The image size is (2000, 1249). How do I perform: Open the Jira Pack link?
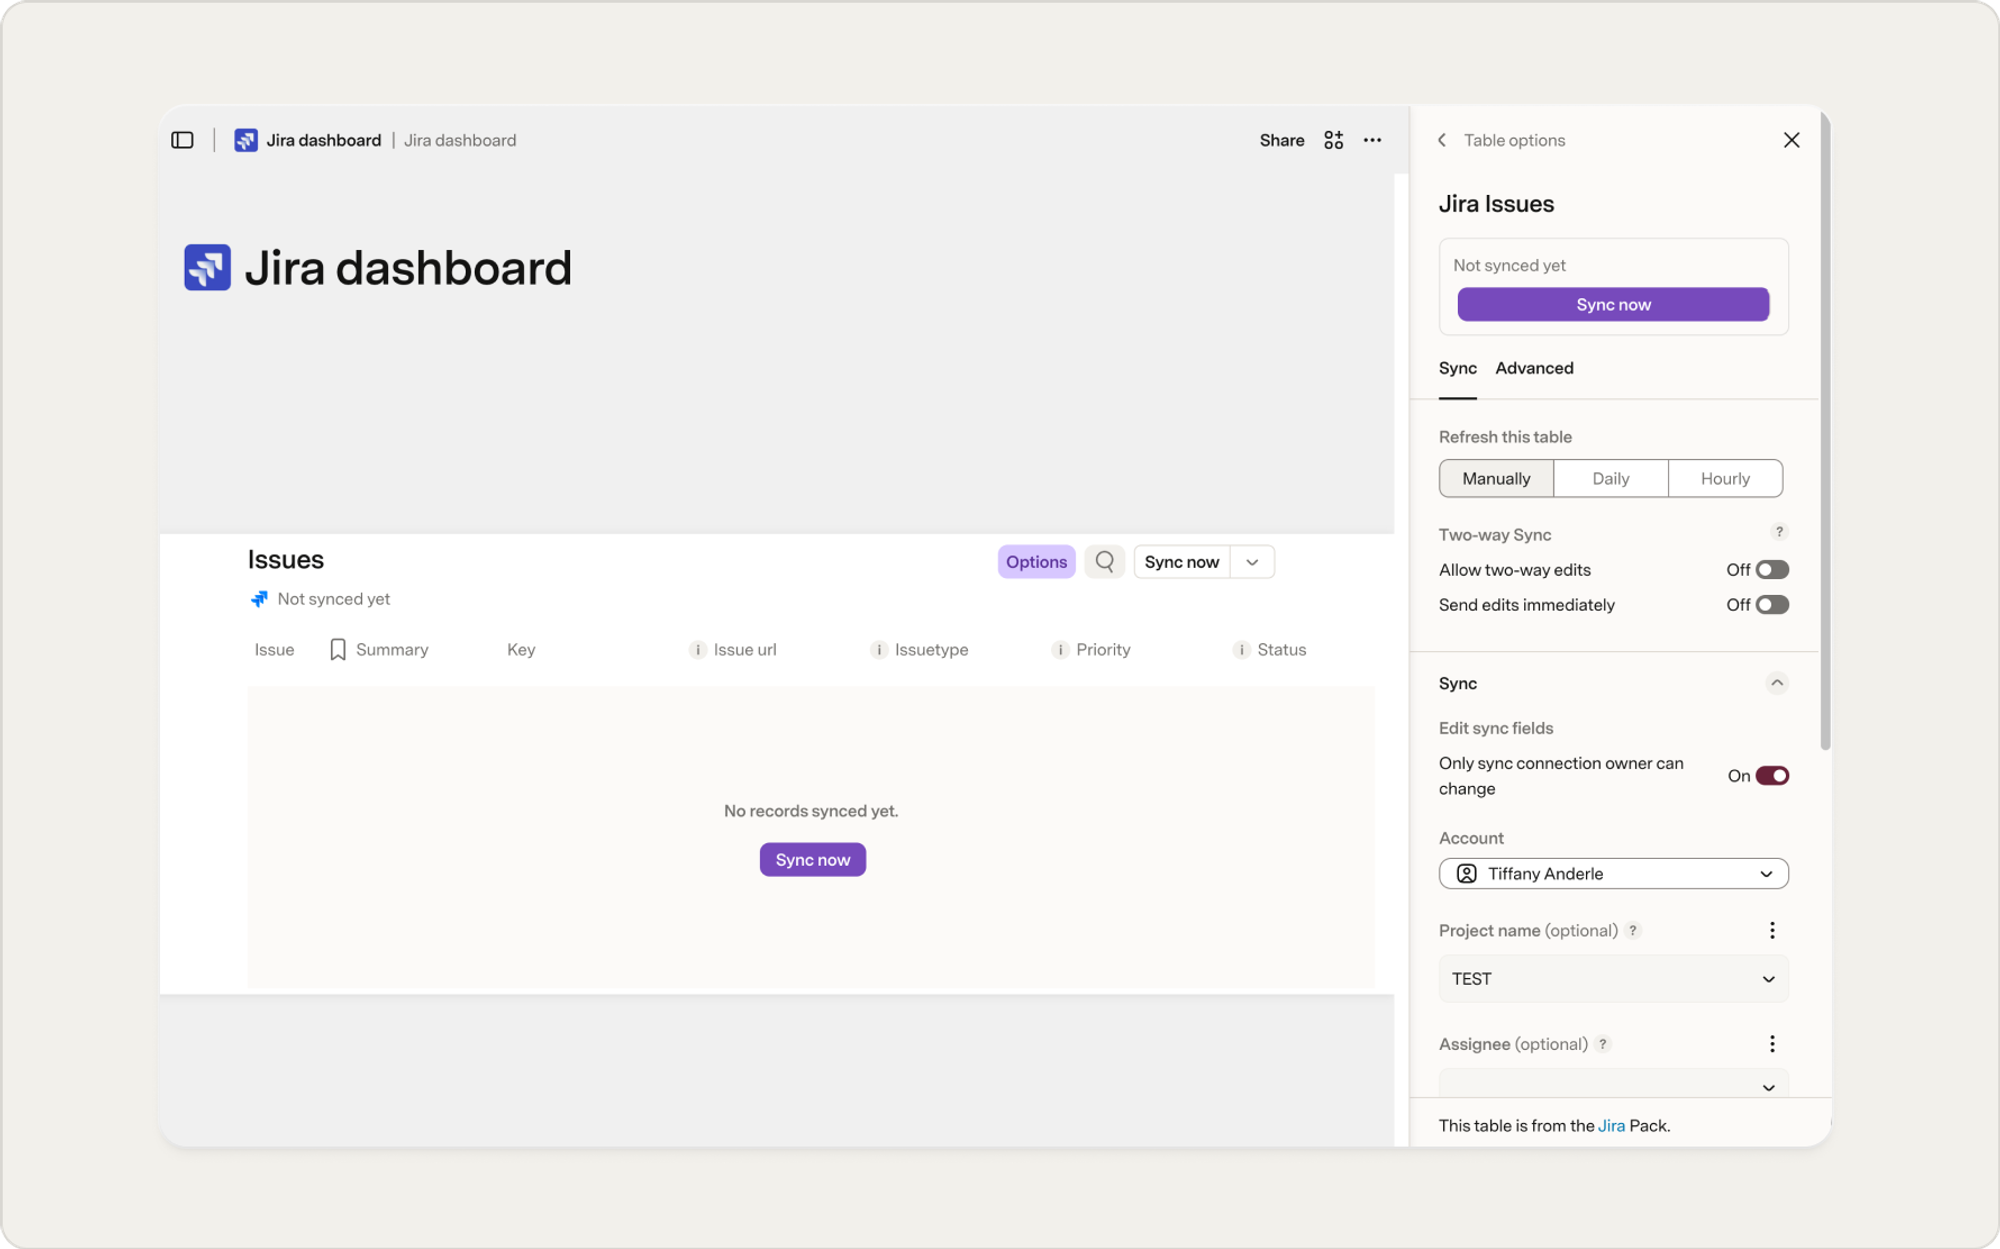(x=1611, y=1126)
